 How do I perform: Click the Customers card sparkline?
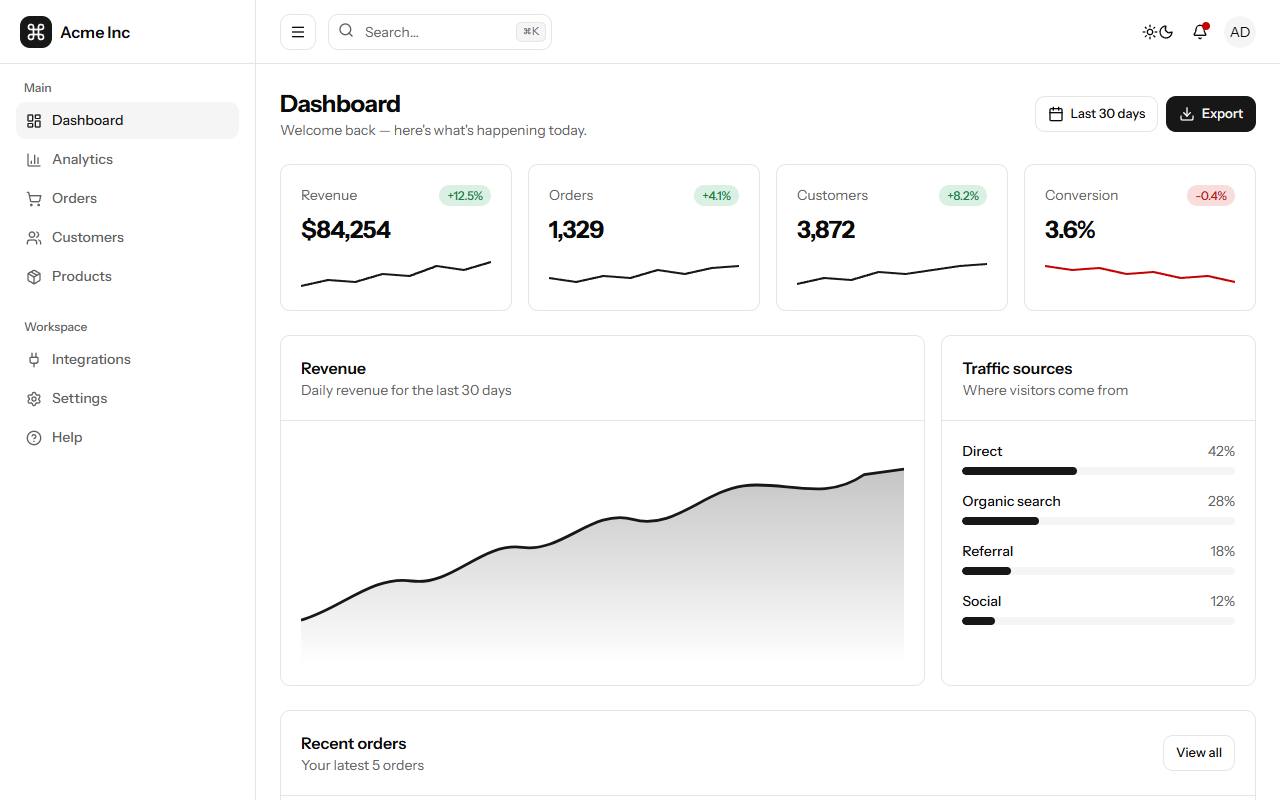point(892,274)
